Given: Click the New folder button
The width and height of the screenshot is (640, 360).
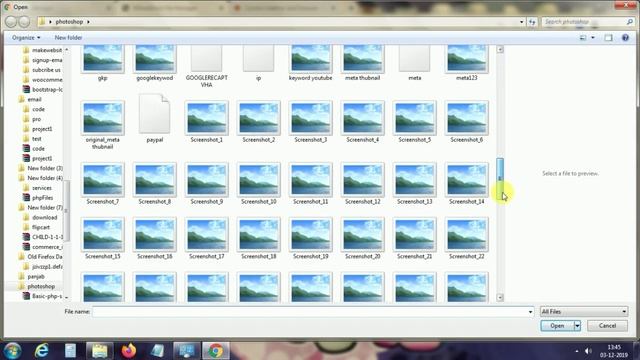Looking at the screenshot, I should pos(68,38).
